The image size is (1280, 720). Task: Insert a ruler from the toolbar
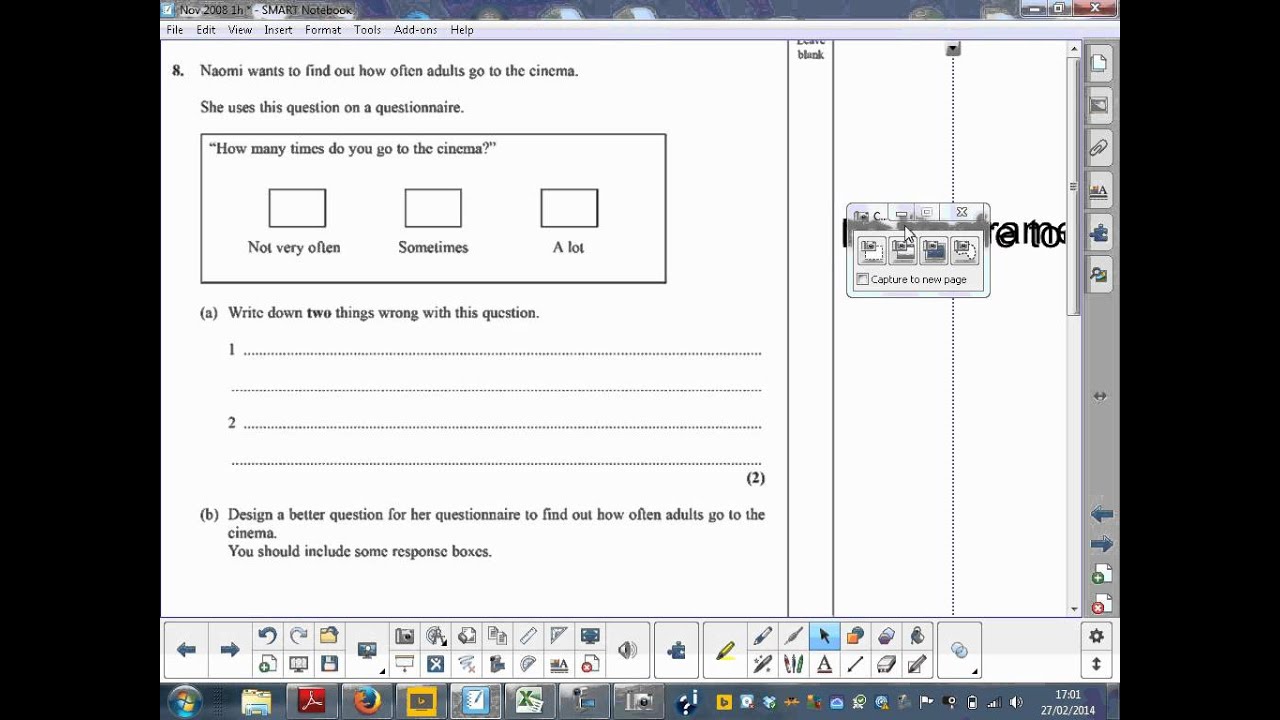click(x=528, y=636)
